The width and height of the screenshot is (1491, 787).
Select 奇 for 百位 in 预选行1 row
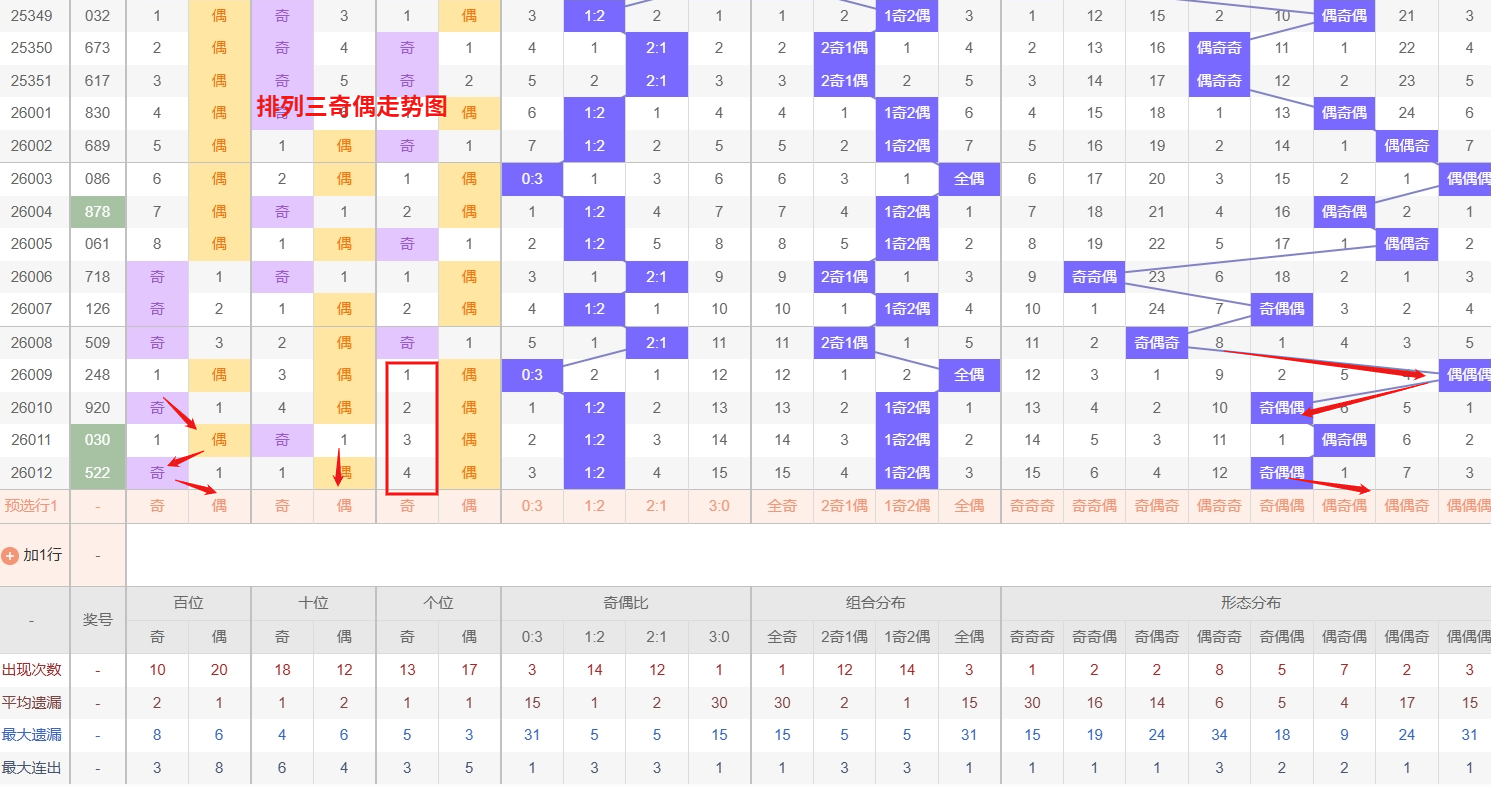point(157,506)
